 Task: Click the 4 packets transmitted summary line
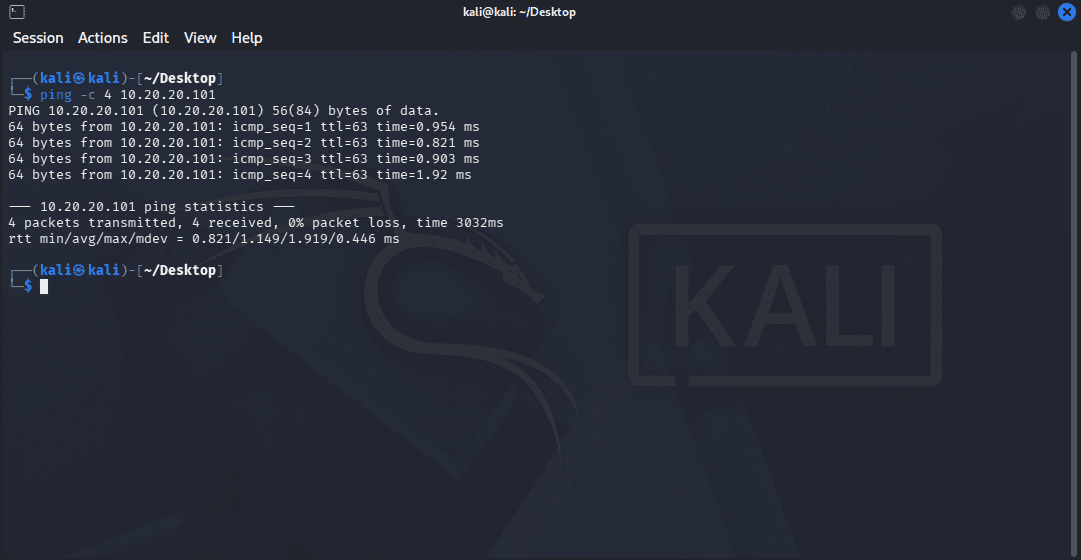[256, 223]
